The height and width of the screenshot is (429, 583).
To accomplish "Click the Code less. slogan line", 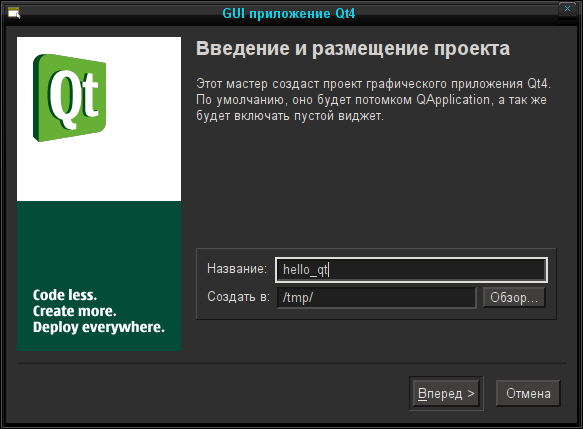I will click(65, 295).
